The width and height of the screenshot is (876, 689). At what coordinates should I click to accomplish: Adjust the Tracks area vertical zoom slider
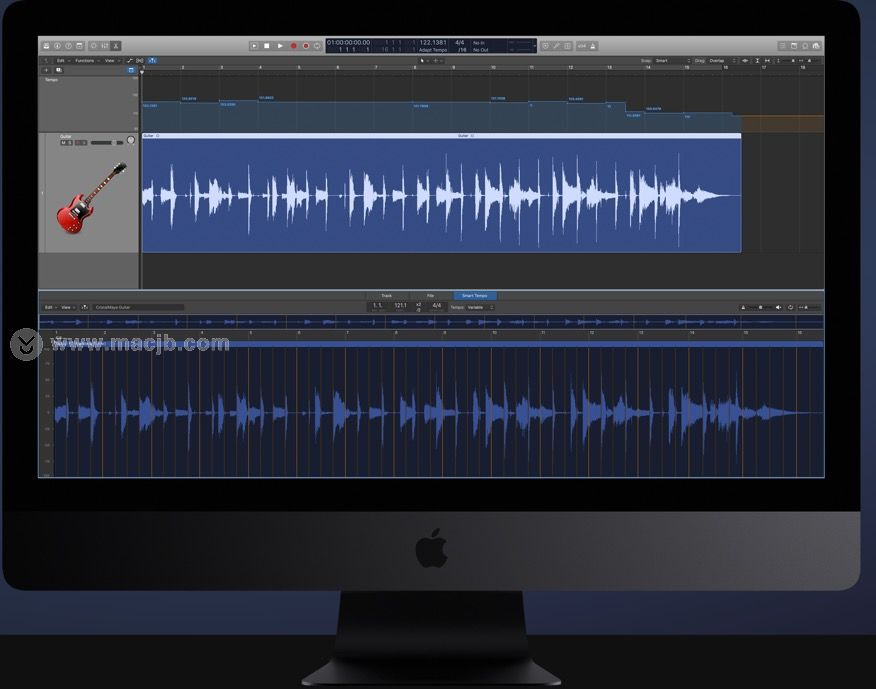pos(787,60)
